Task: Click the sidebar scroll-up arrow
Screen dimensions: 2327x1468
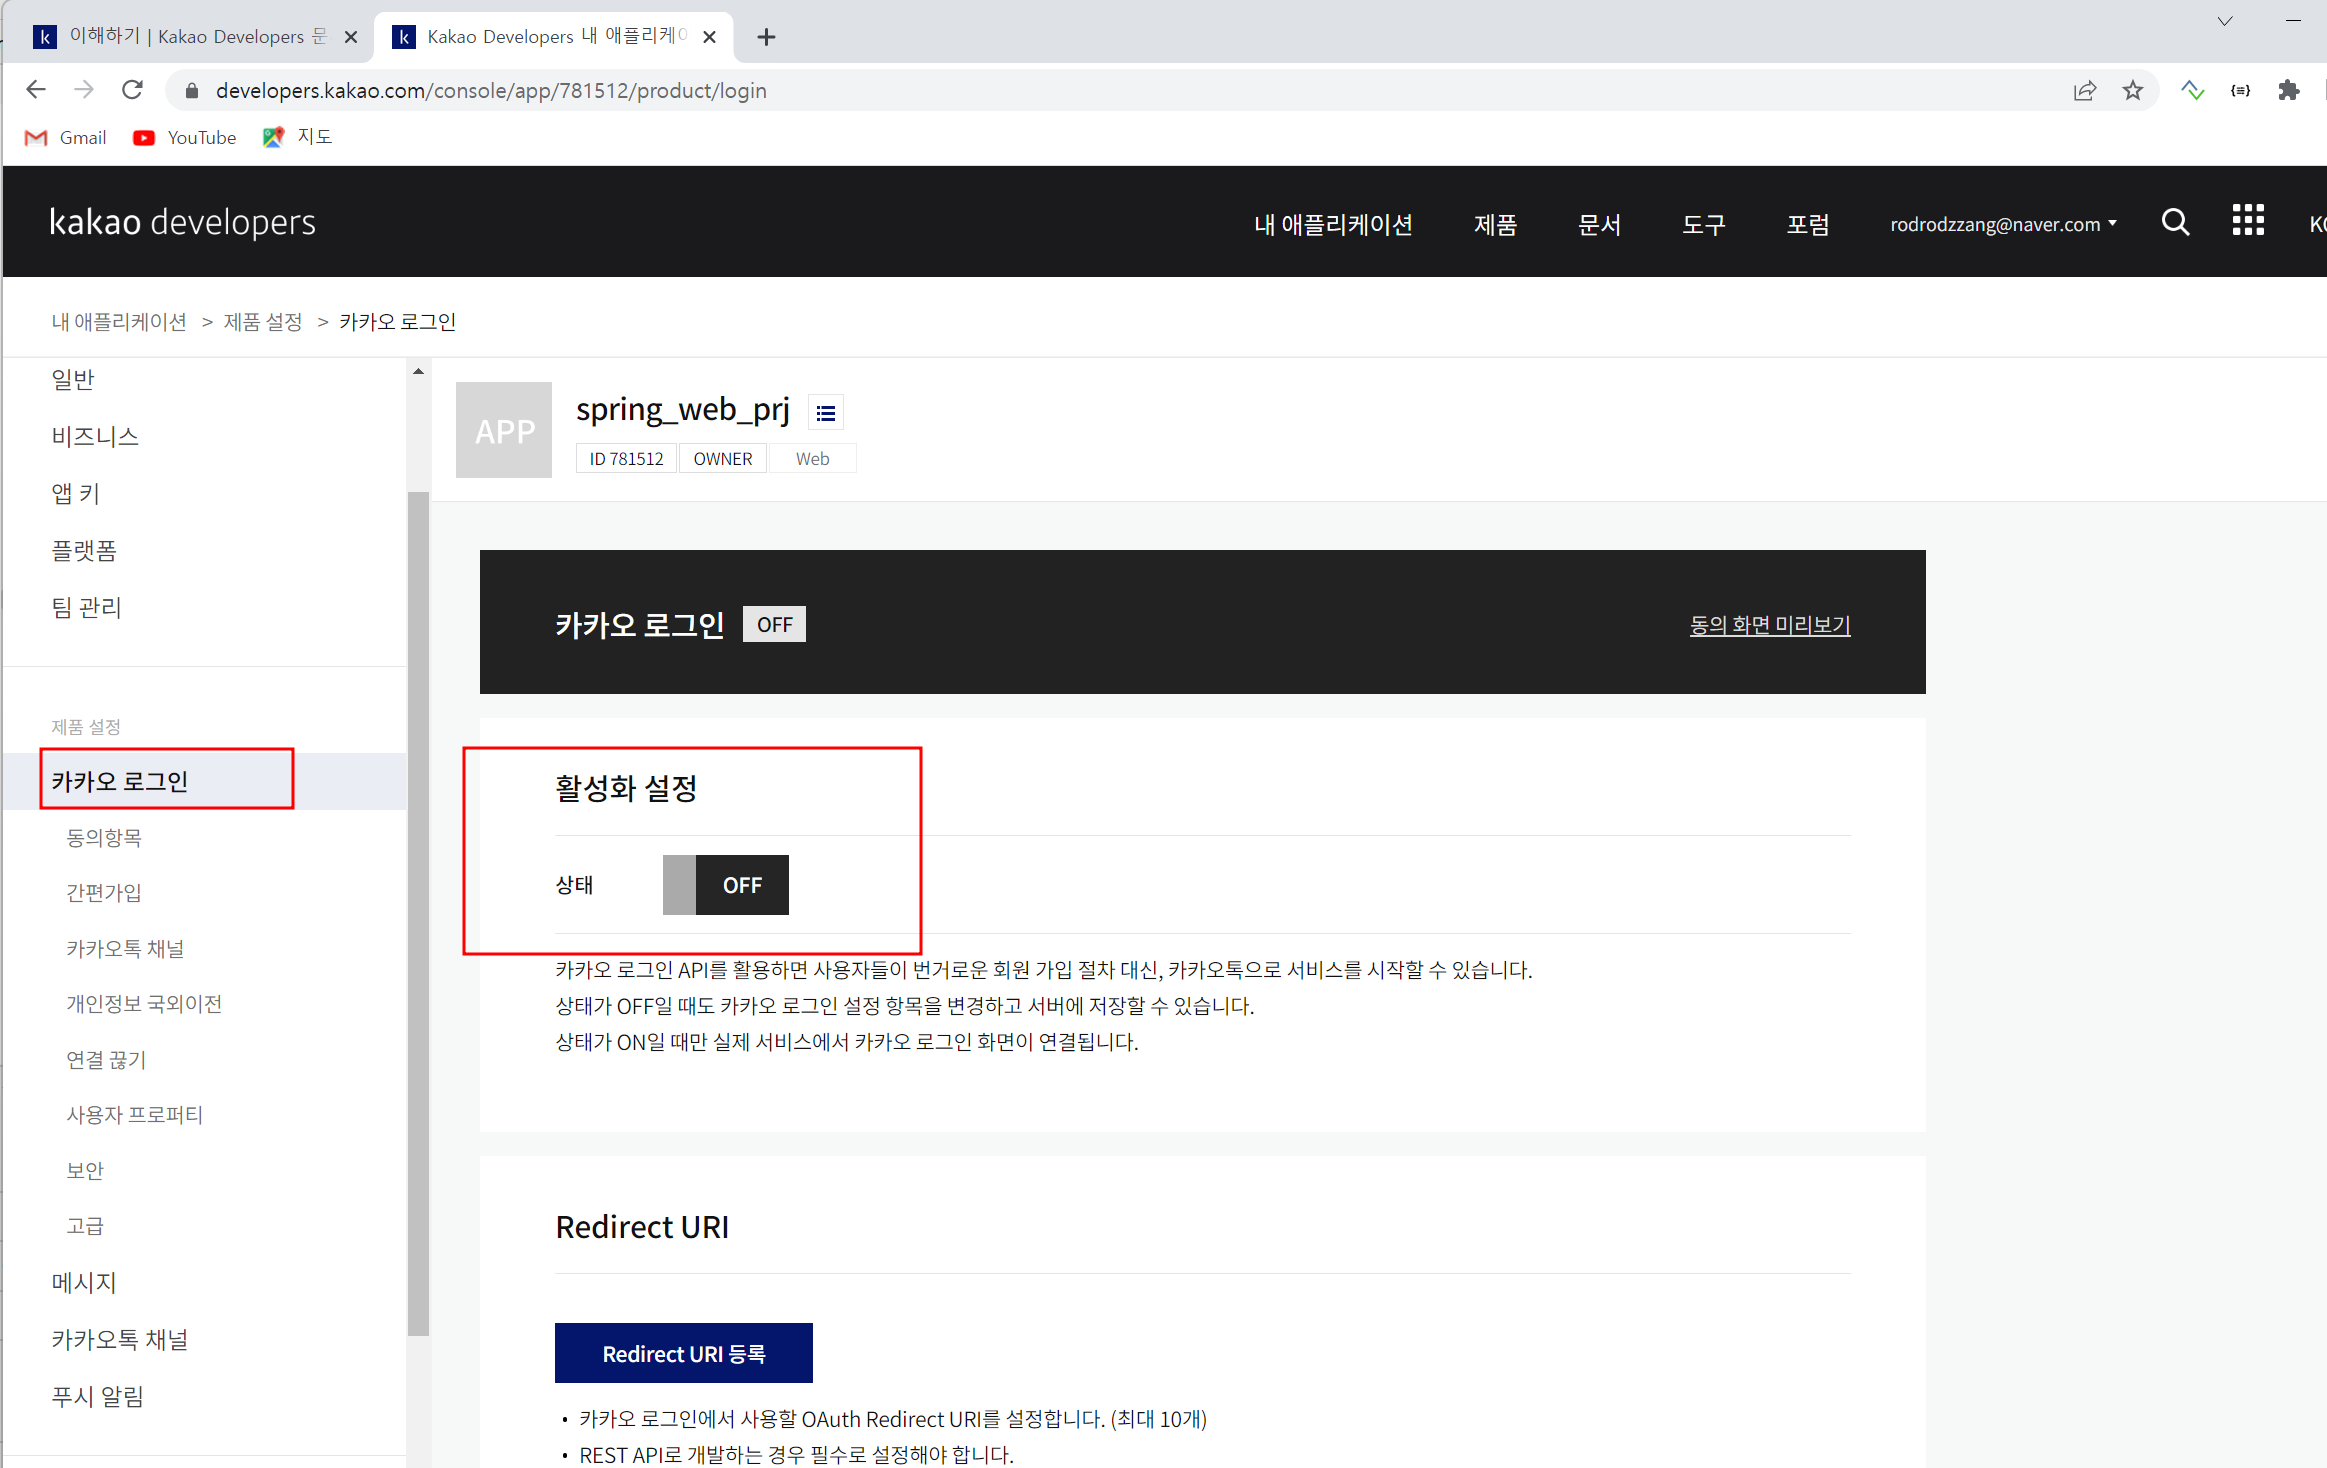Action: pos(418,372)
